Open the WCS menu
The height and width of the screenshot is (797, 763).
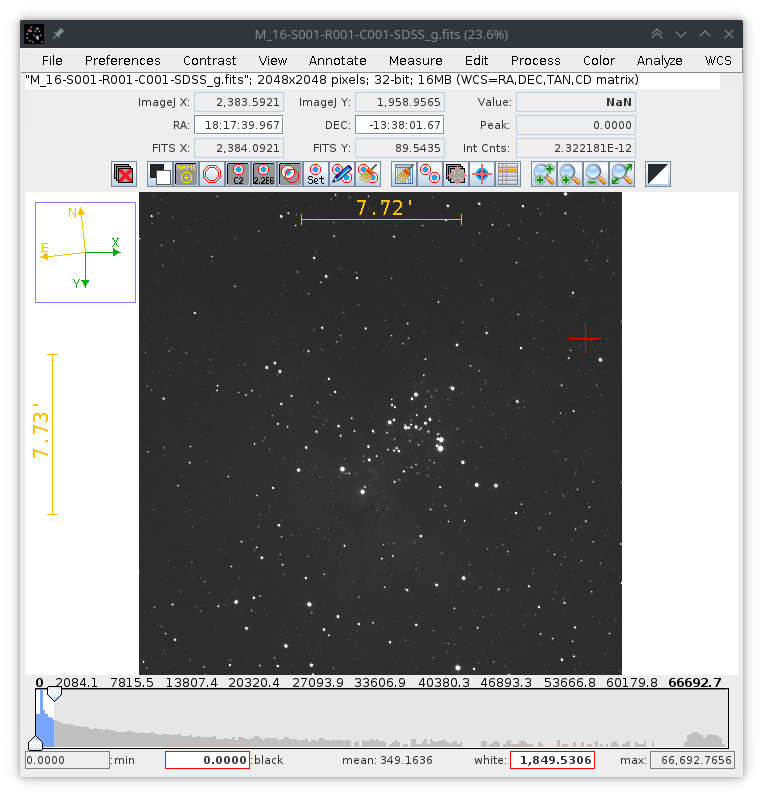718,60
